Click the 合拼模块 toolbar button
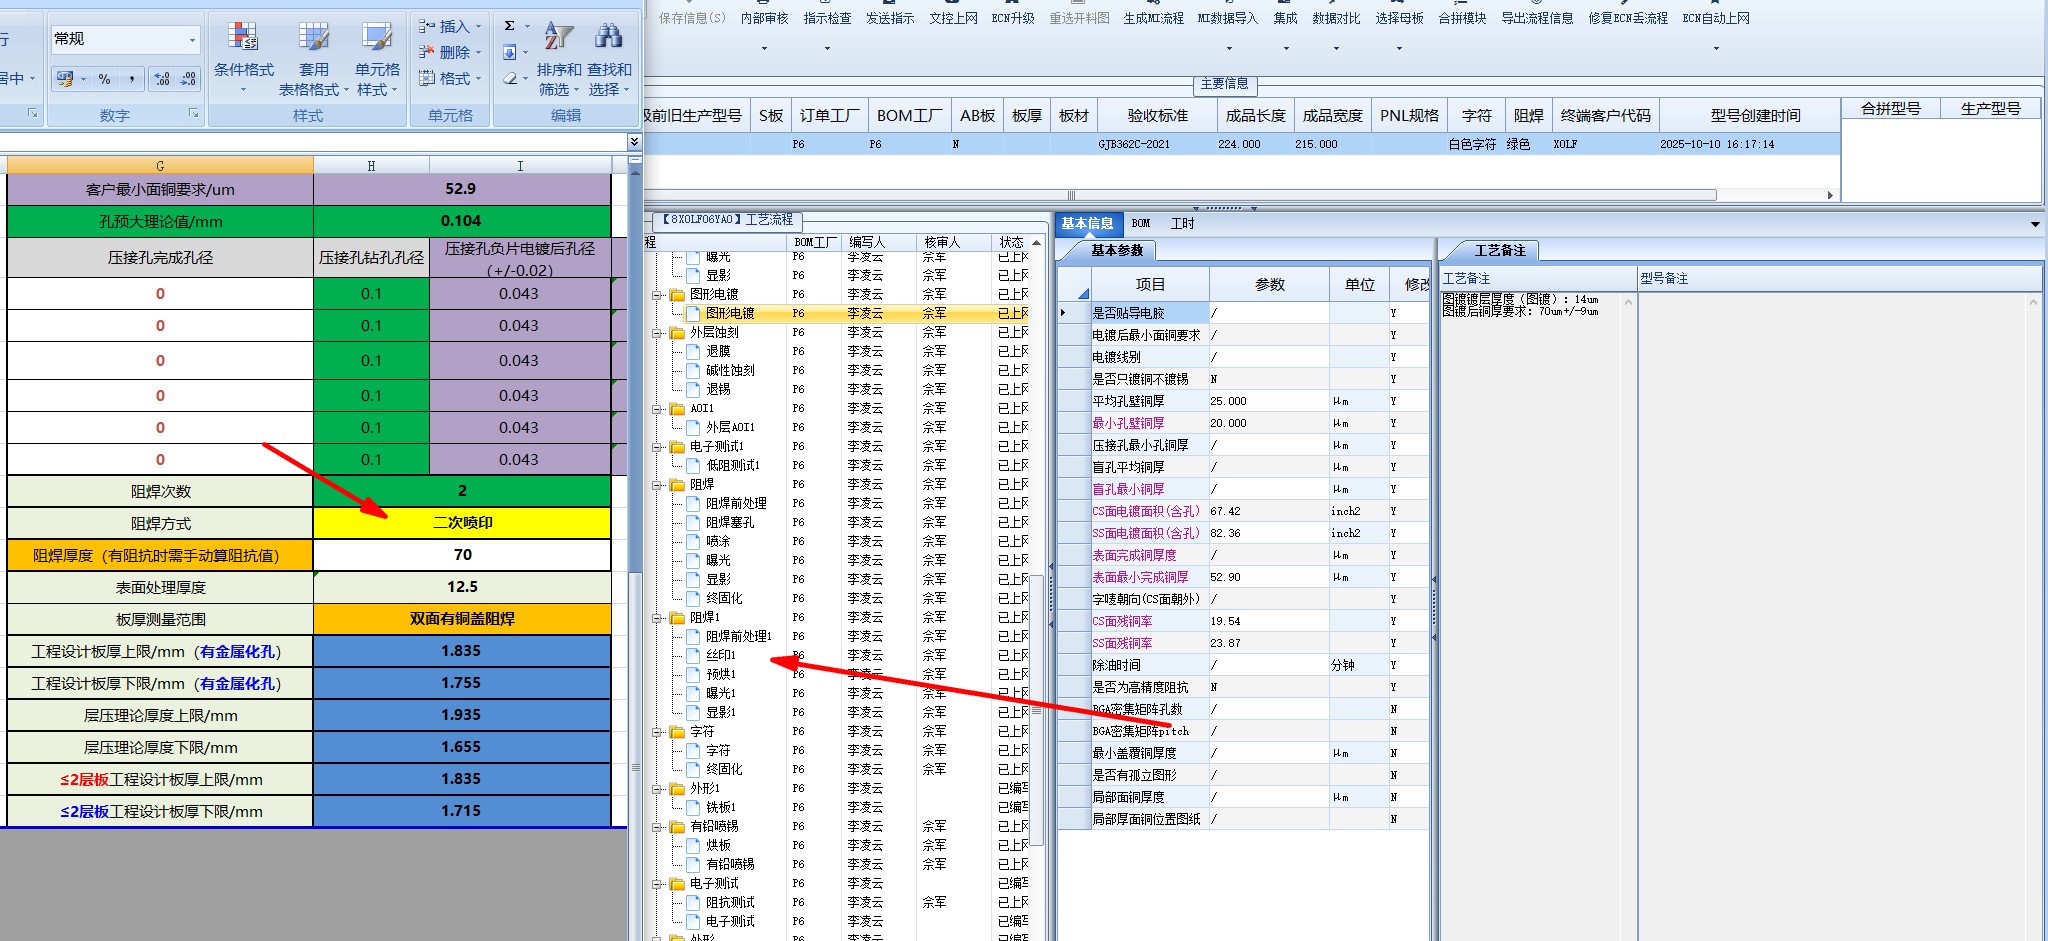Image resolution: width=2048 pixels, height=941 pixels. [x=1462, y=18]
